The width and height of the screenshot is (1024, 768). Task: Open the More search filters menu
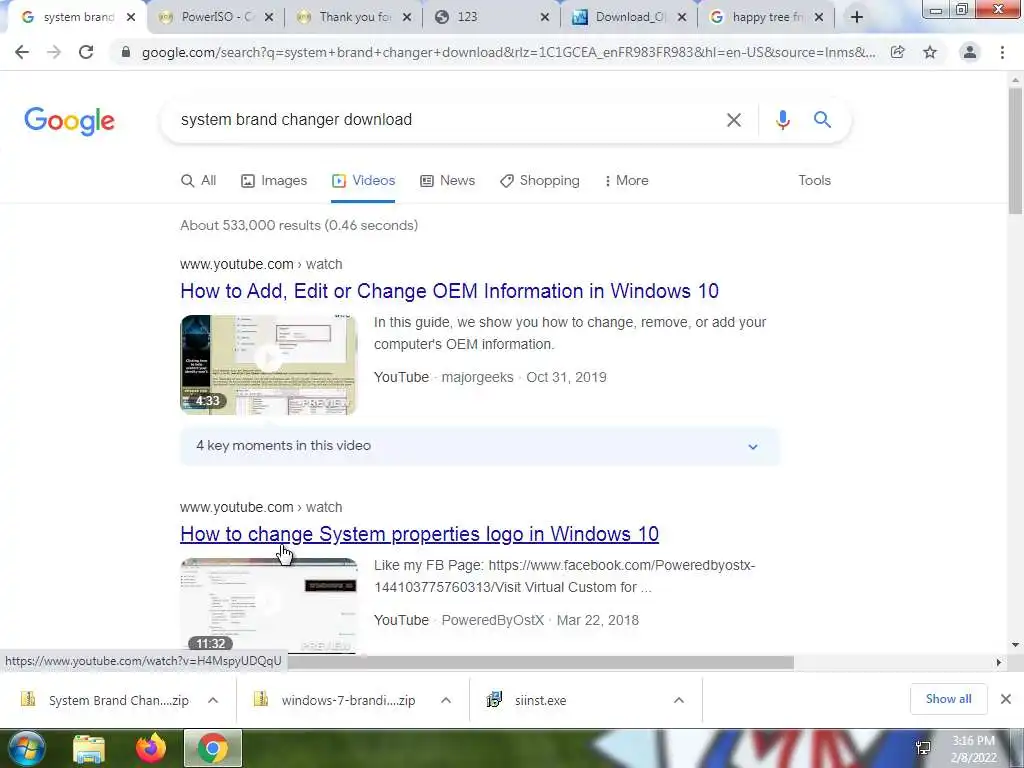[x=626, y=181]
